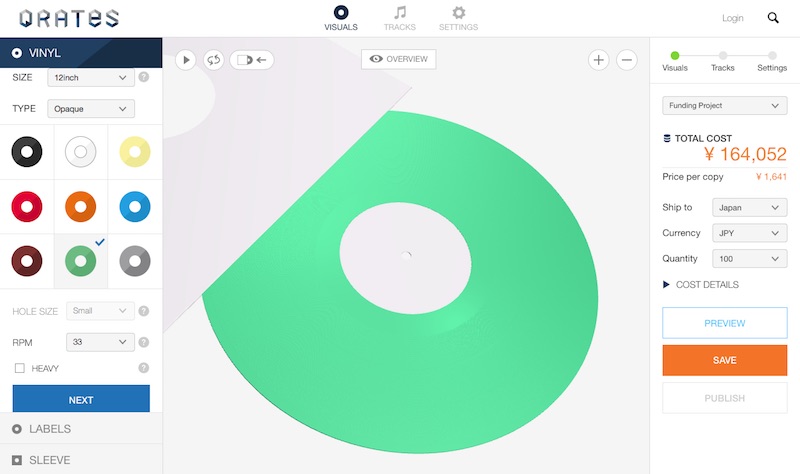Change Ship to country from Japan
800x474 pixels.
pyautogui.click(x=749, y=208)
